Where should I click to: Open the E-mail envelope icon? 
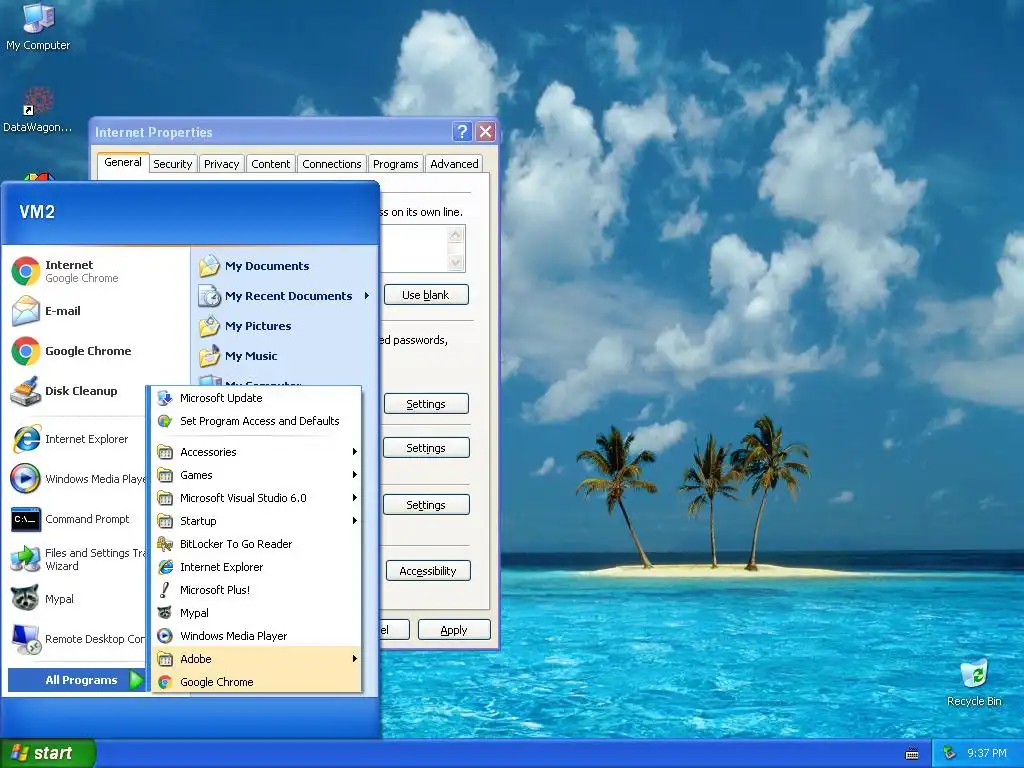click(x=25, y=311)
